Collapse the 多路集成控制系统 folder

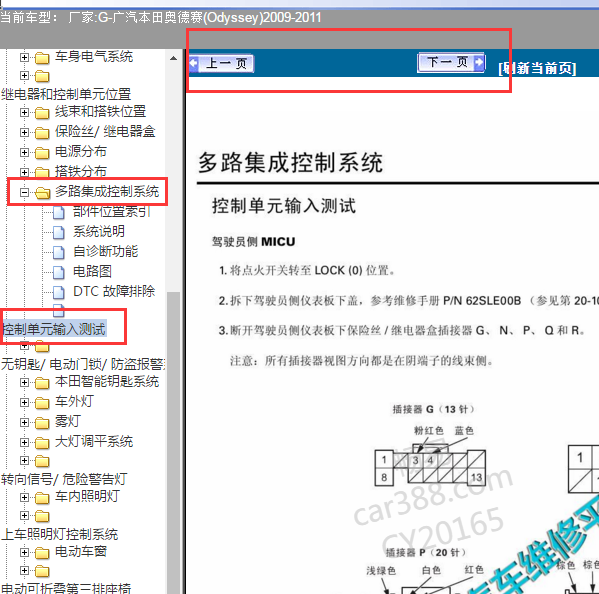[x=24, y=192]
